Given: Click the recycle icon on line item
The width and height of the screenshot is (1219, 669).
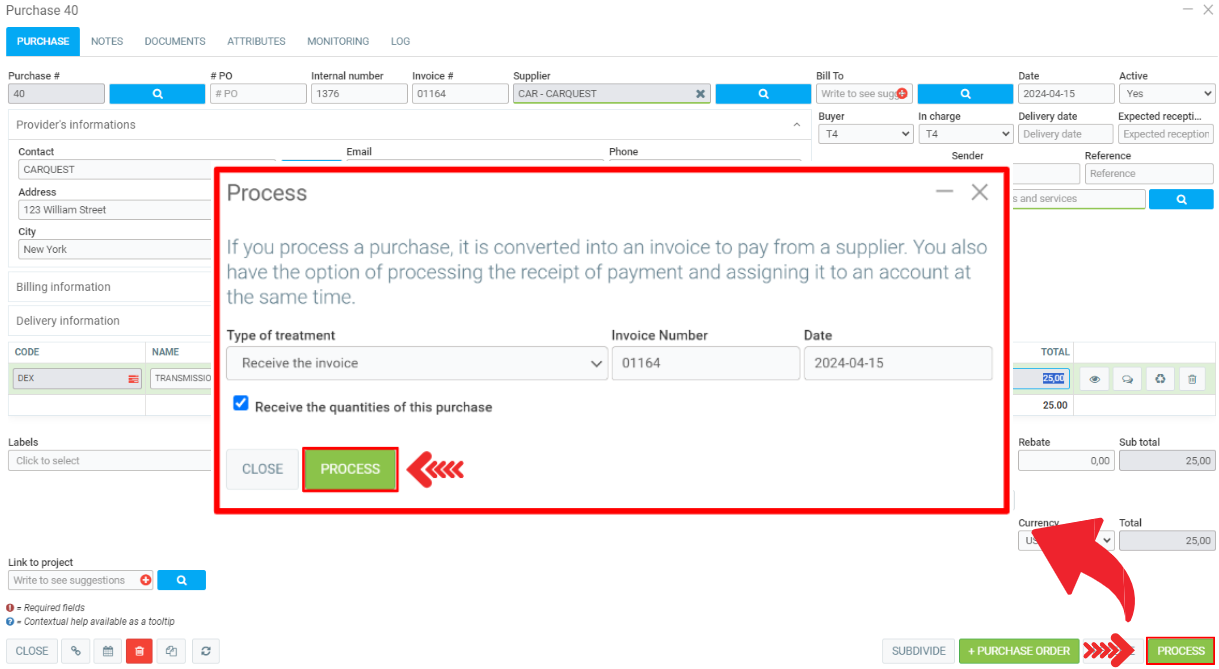Looking at the screenshot, I should click(x=1159, y=380).
